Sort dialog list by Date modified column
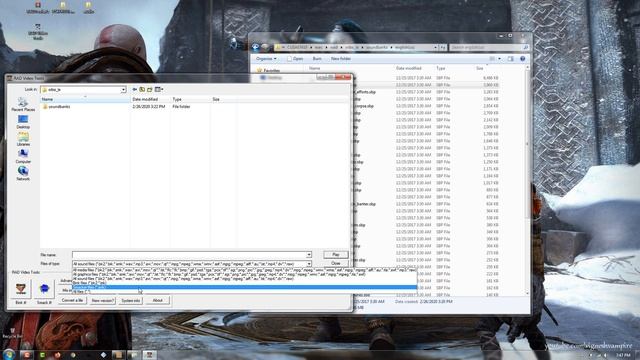The height and width of the screenshot is (360, 640). coord(150,99)
